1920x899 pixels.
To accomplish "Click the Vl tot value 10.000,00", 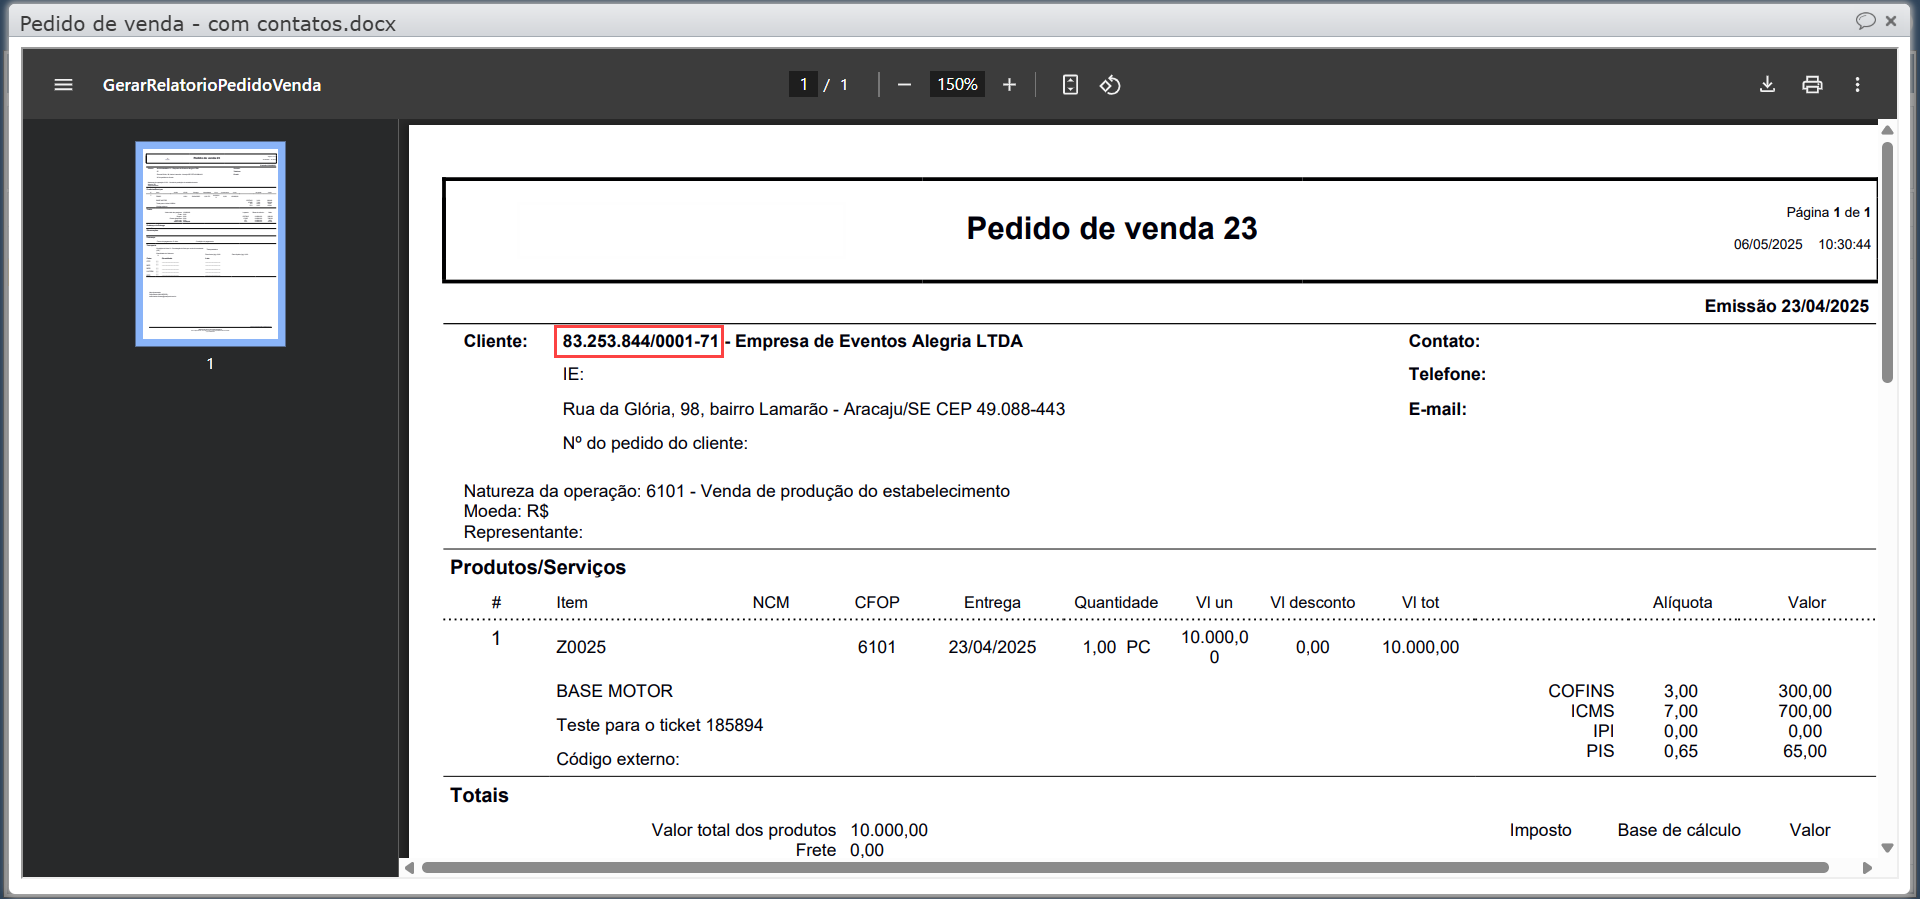I will [1420, 647].
